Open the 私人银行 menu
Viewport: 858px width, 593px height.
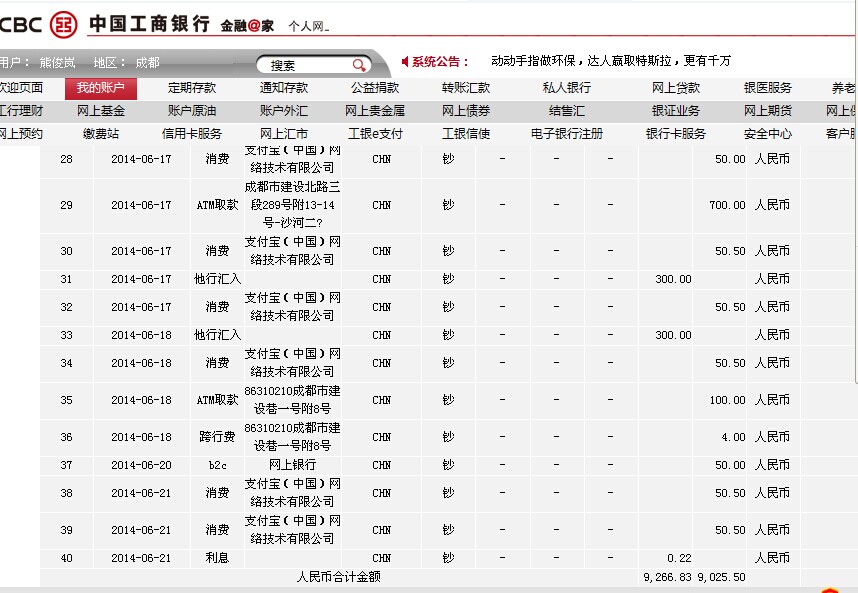click(566, 88)
